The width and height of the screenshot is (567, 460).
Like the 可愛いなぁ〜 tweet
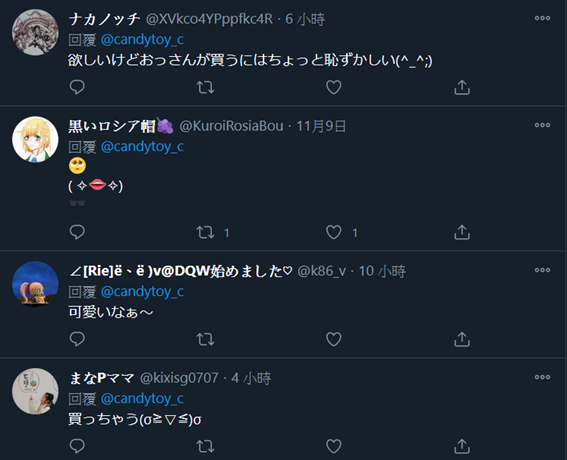333,339
